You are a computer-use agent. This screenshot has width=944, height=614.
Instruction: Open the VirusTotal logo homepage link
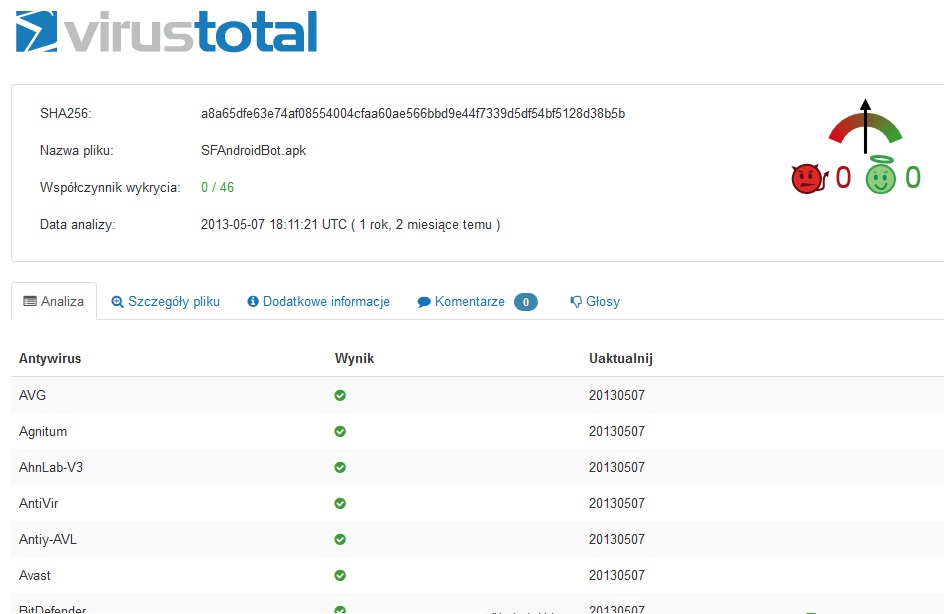(x=166, y=31)
